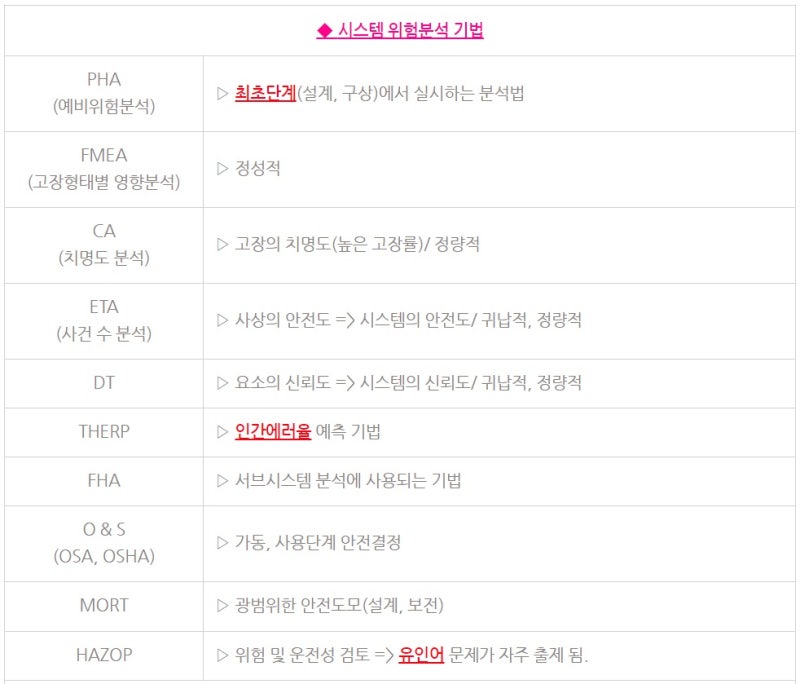Click the red underlined 인간에러율 text

click(273, 432)
